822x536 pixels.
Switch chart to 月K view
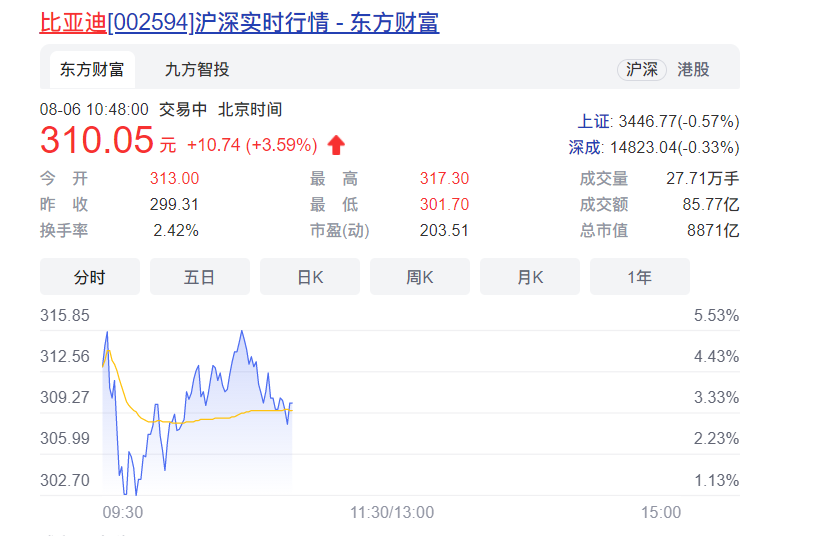point(530,277)
